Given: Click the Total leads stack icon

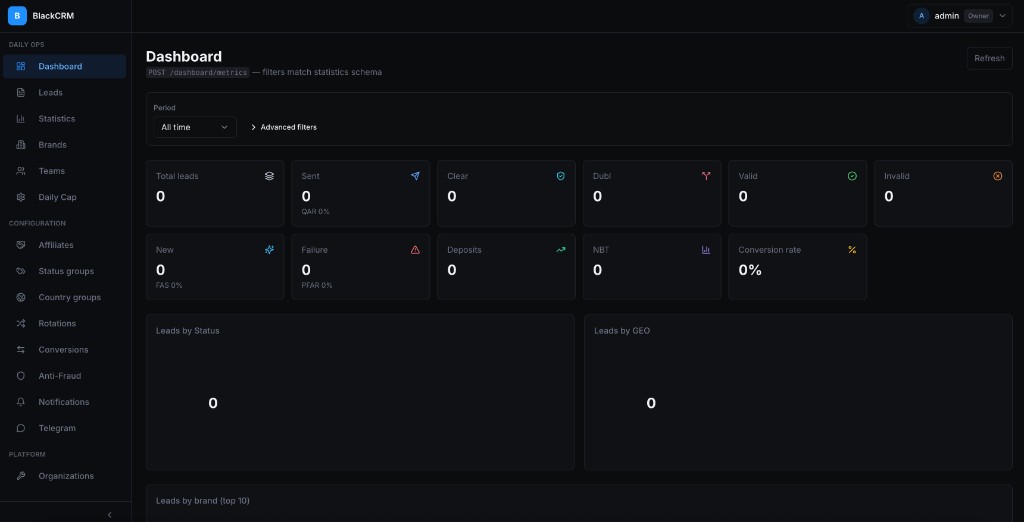Looking at the screenshot, I should click(x=269, y=176).
